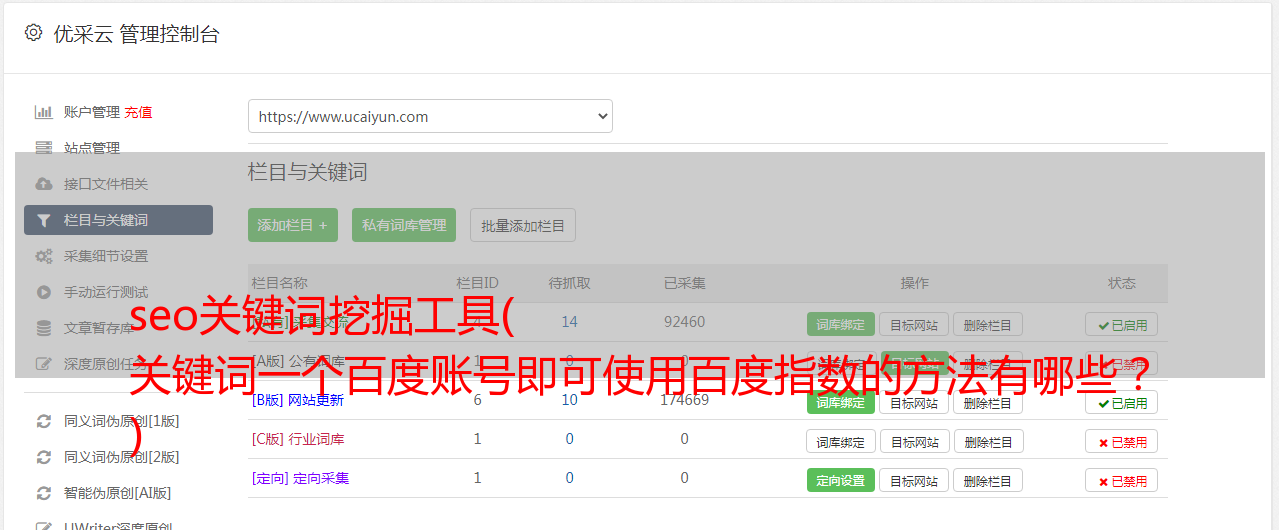Toggle 已启用 status in the 92460 row
Screen dimensions: 1279x530
click(1121, 324)
